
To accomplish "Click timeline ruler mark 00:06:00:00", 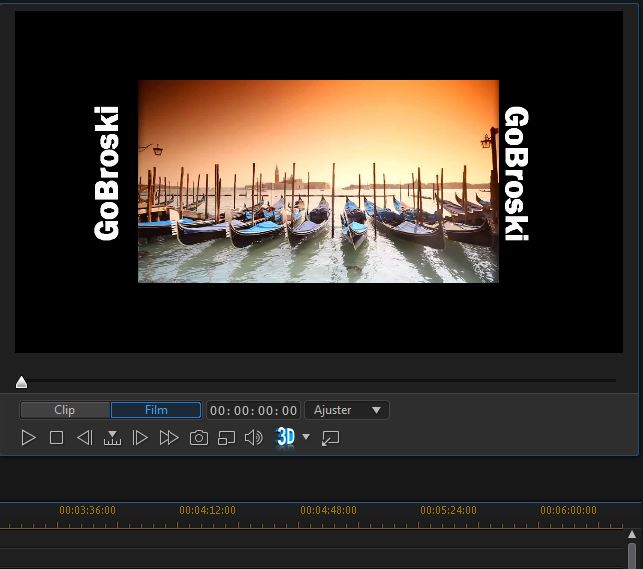I will pos(568,510).
